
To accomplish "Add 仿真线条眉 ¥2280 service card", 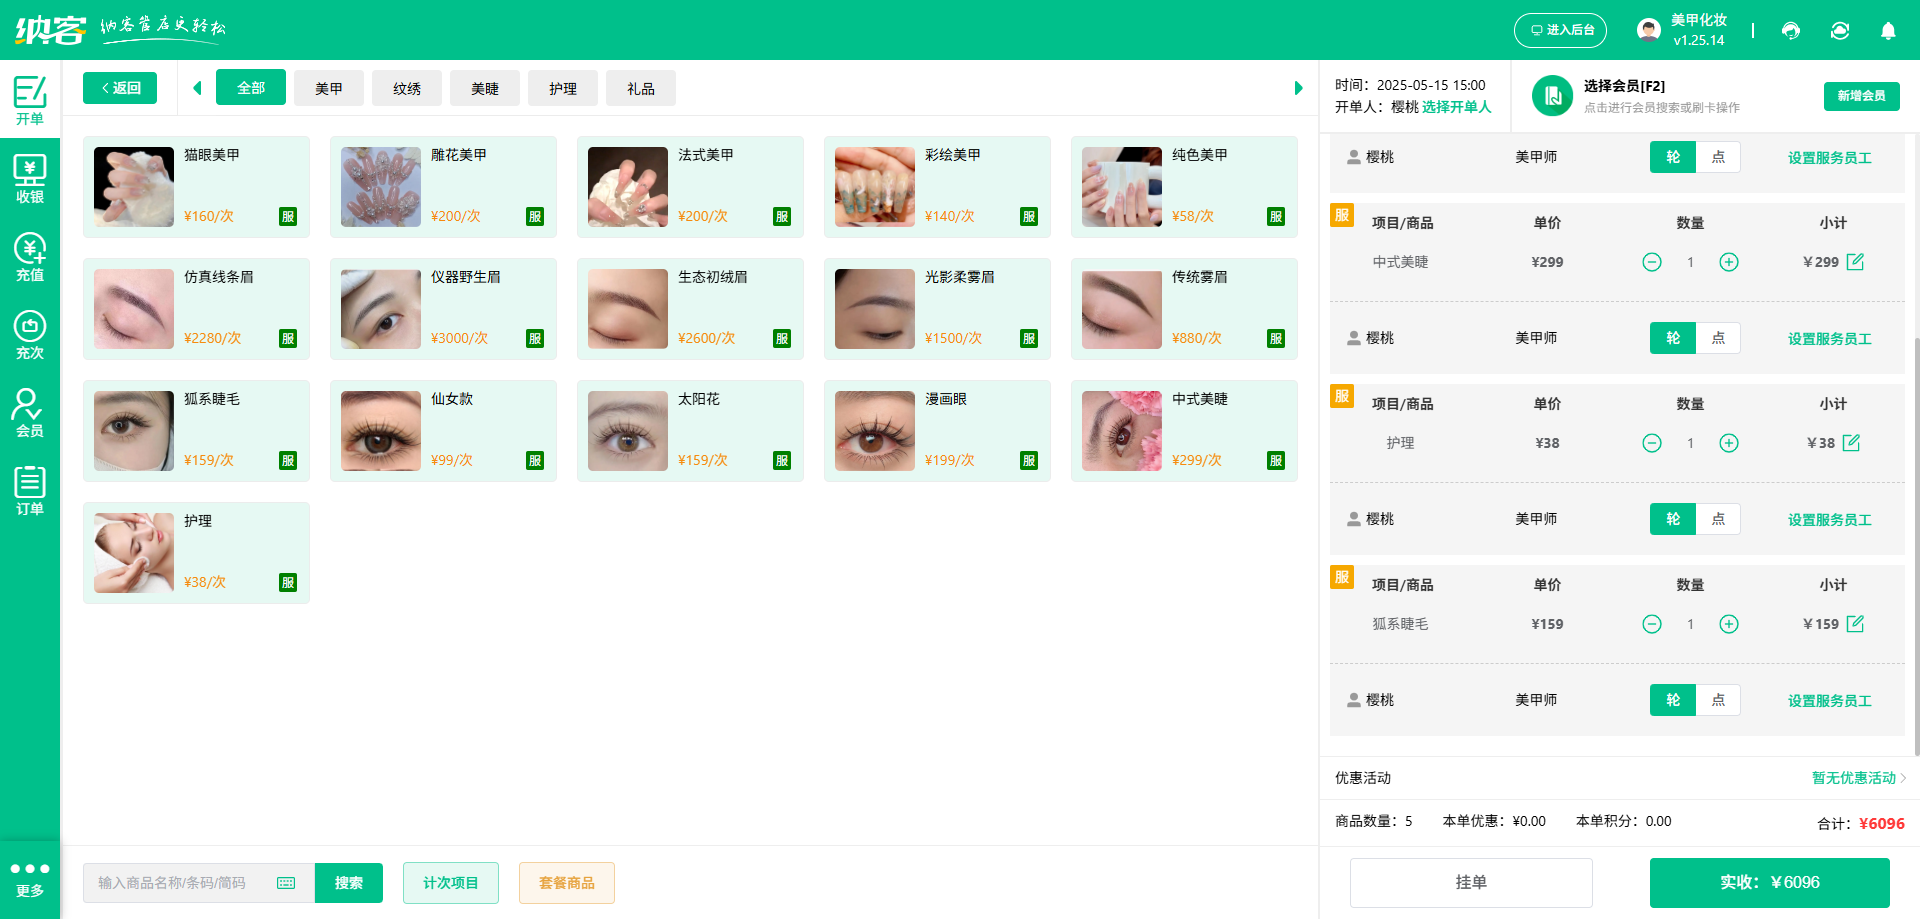I will [x=196, y=309].
